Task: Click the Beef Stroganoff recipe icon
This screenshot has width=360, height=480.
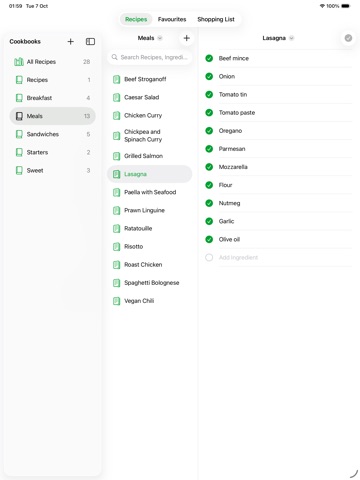Action: (x=116, y=79)
